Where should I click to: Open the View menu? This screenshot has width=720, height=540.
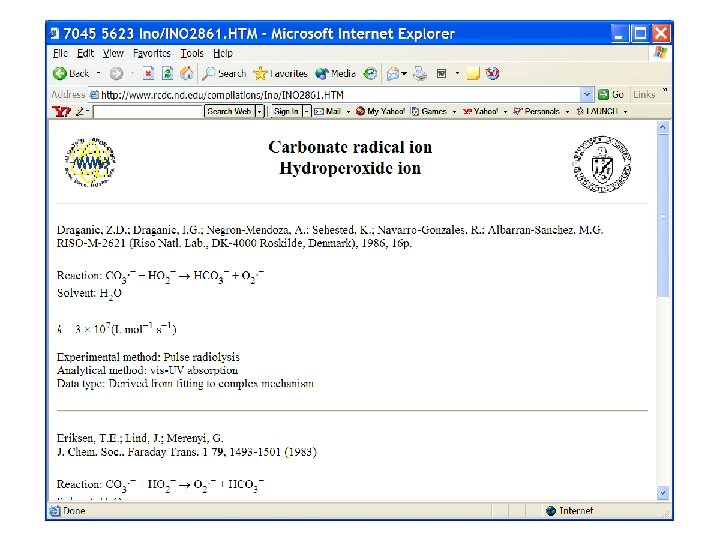tap(113, 53)
